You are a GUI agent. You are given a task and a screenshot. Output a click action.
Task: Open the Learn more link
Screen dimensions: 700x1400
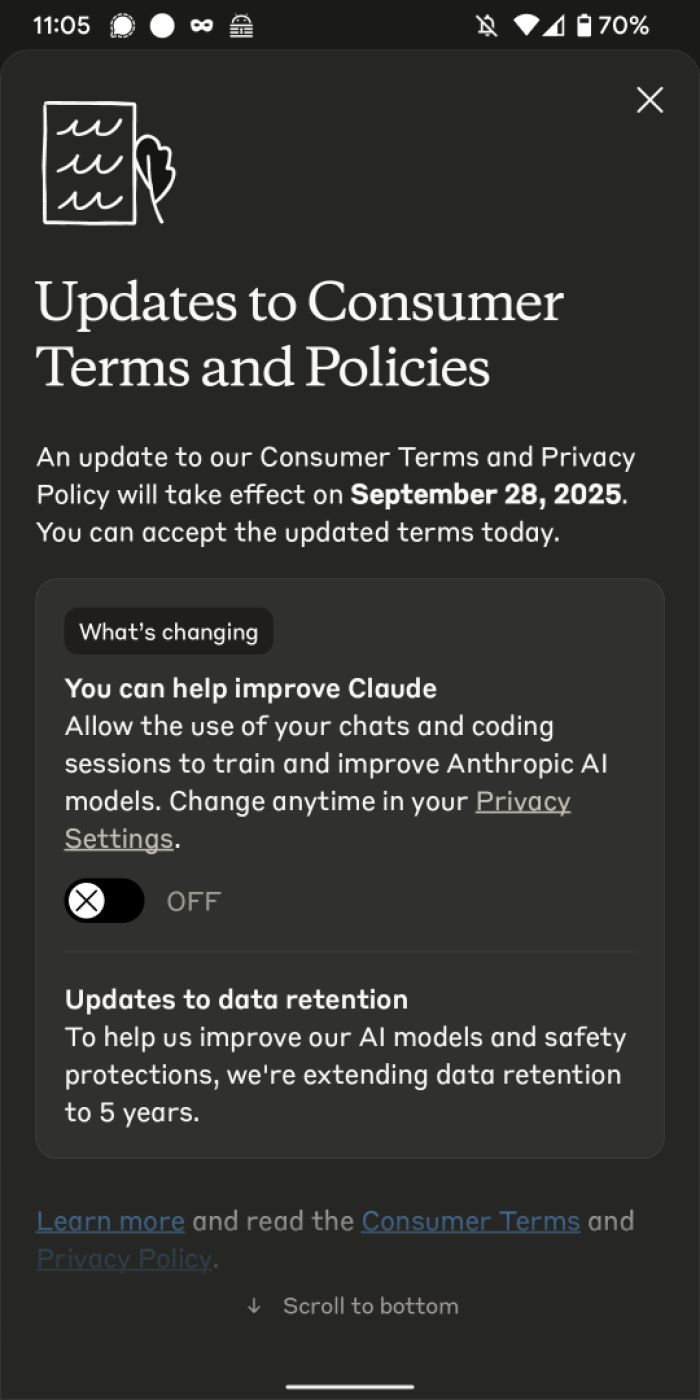[x=109, y=1221]
